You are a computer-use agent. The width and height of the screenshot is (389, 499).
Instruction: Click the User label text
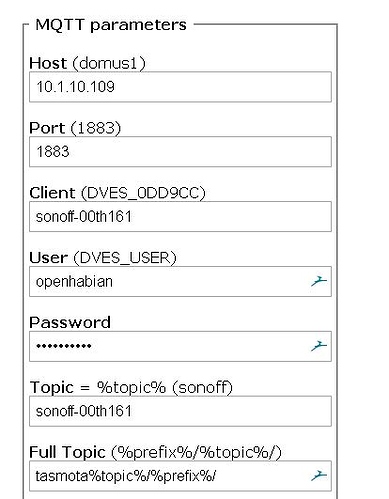[49, 257]
